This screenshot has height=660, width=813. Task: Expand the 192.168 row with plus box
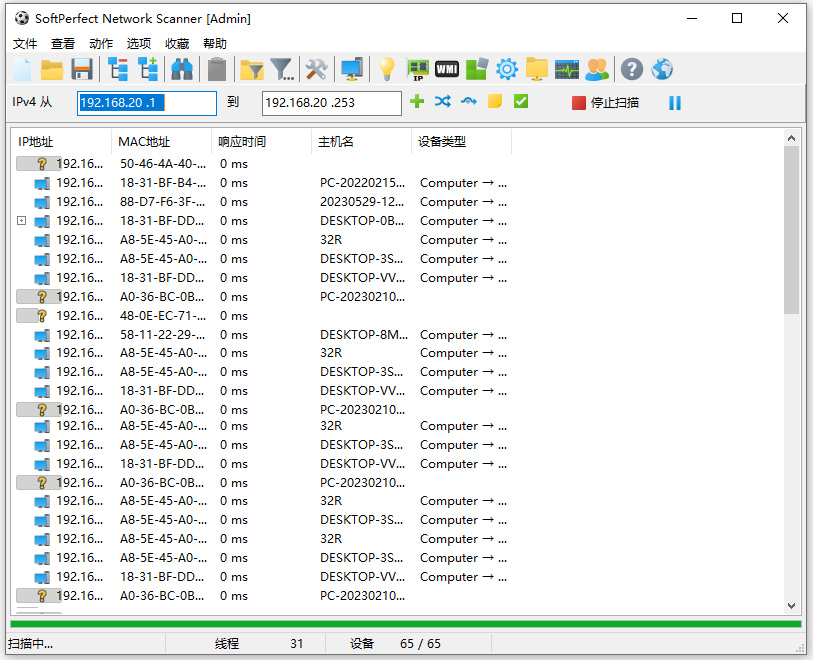point(22,220)
